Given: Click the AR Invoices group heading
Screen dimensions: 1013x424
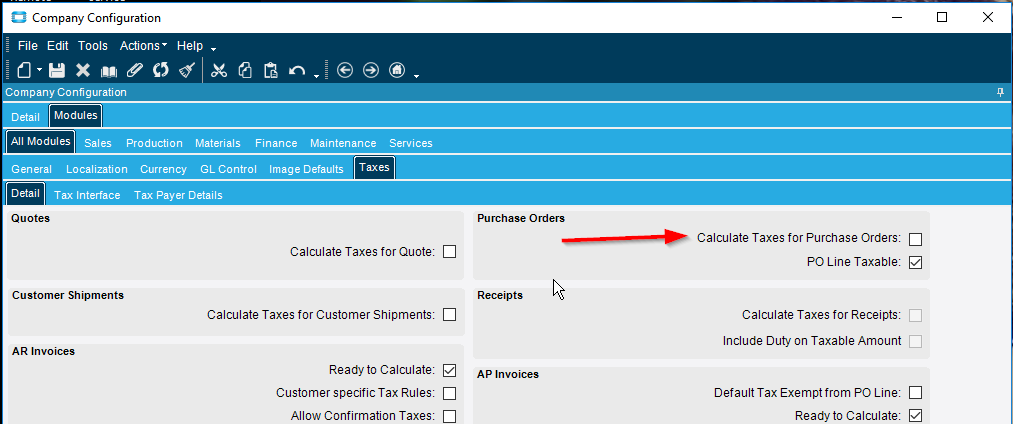Looking at the screenshot, I should [43, 352].
